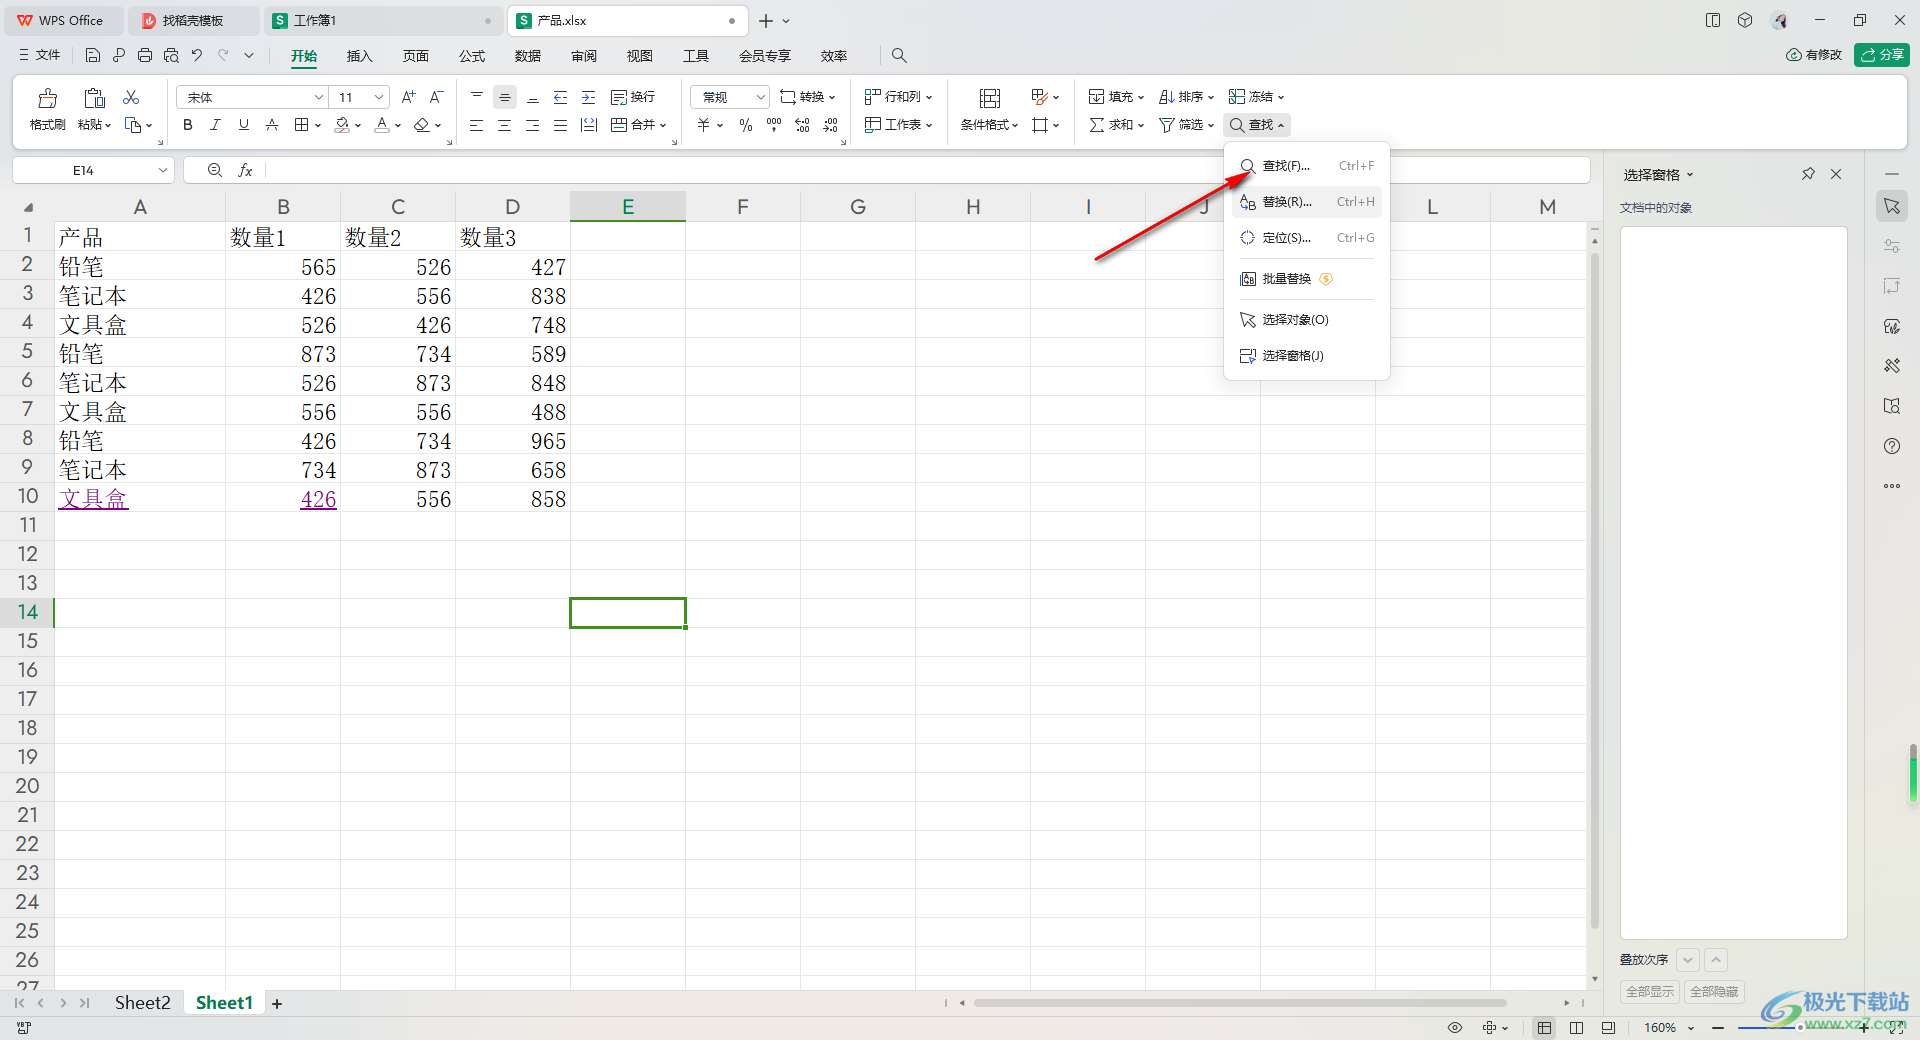Decrease font size with A- icon
Image resolution: width=1920 pixels, height=1040 pixels.
pos(436,97)
